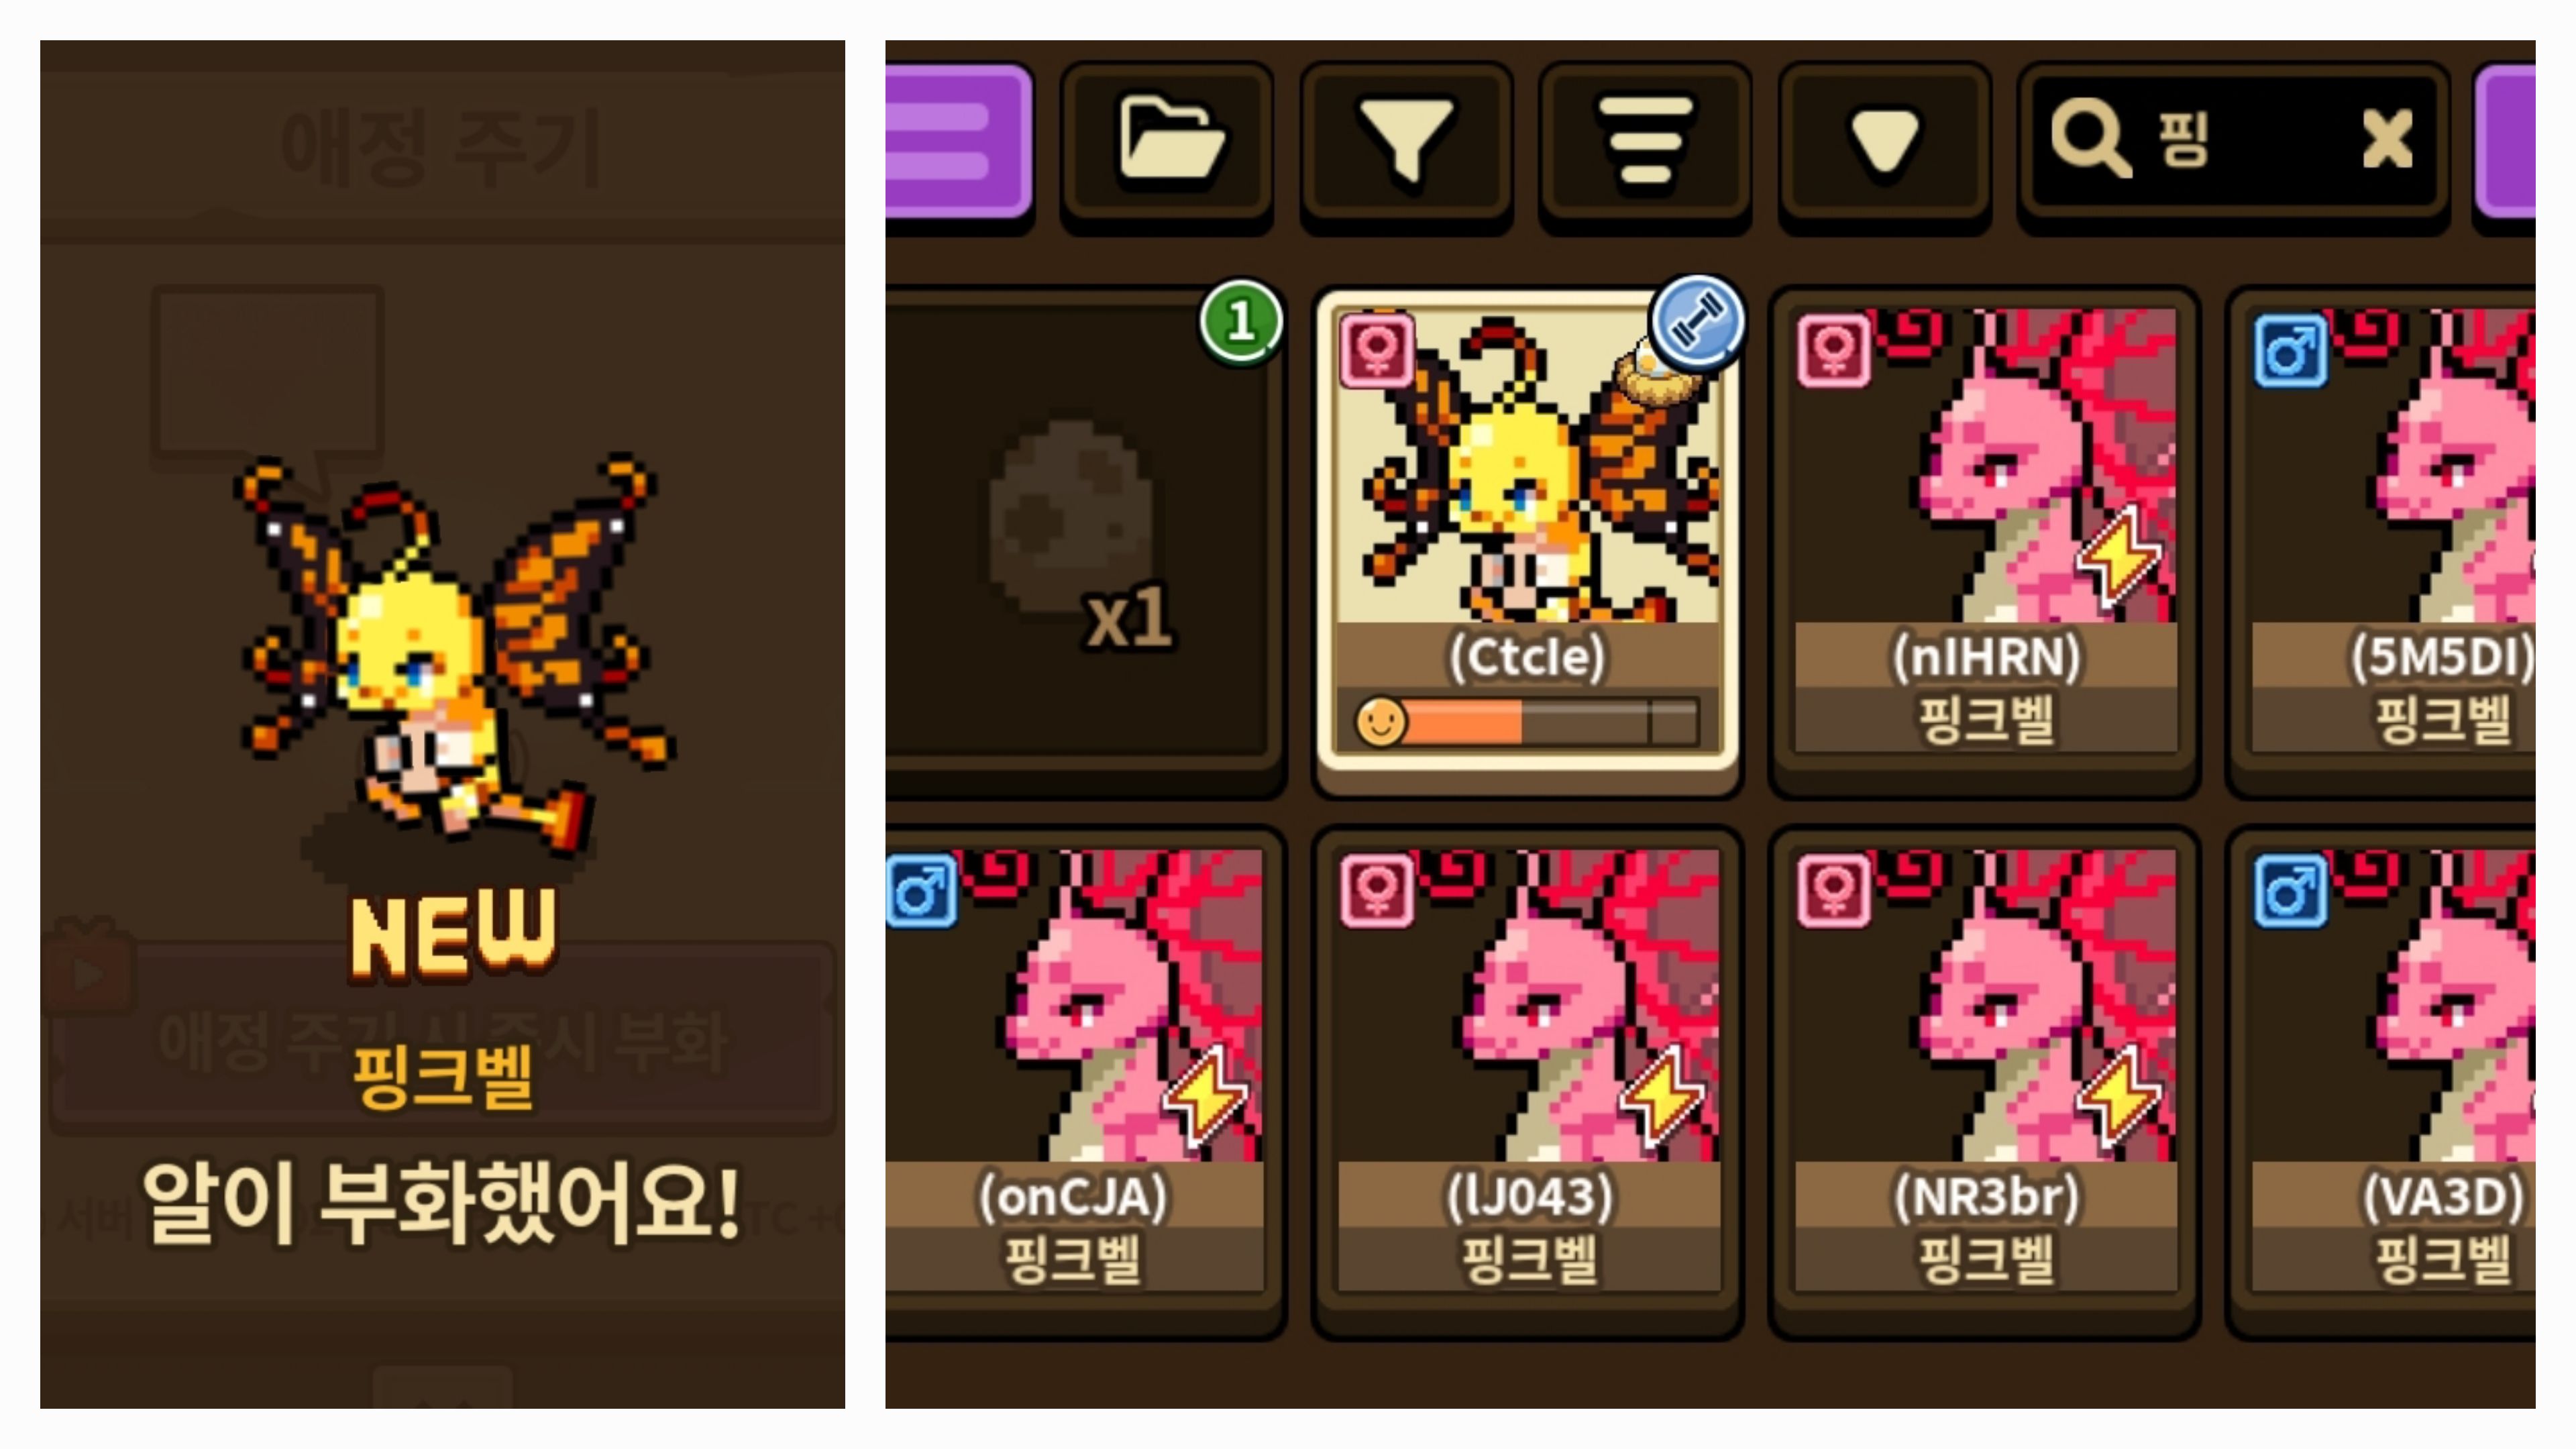The height and width of the screenshot is (1449, 2576).
Task: Click the green number 1 badge
Action: point(1241,322)
